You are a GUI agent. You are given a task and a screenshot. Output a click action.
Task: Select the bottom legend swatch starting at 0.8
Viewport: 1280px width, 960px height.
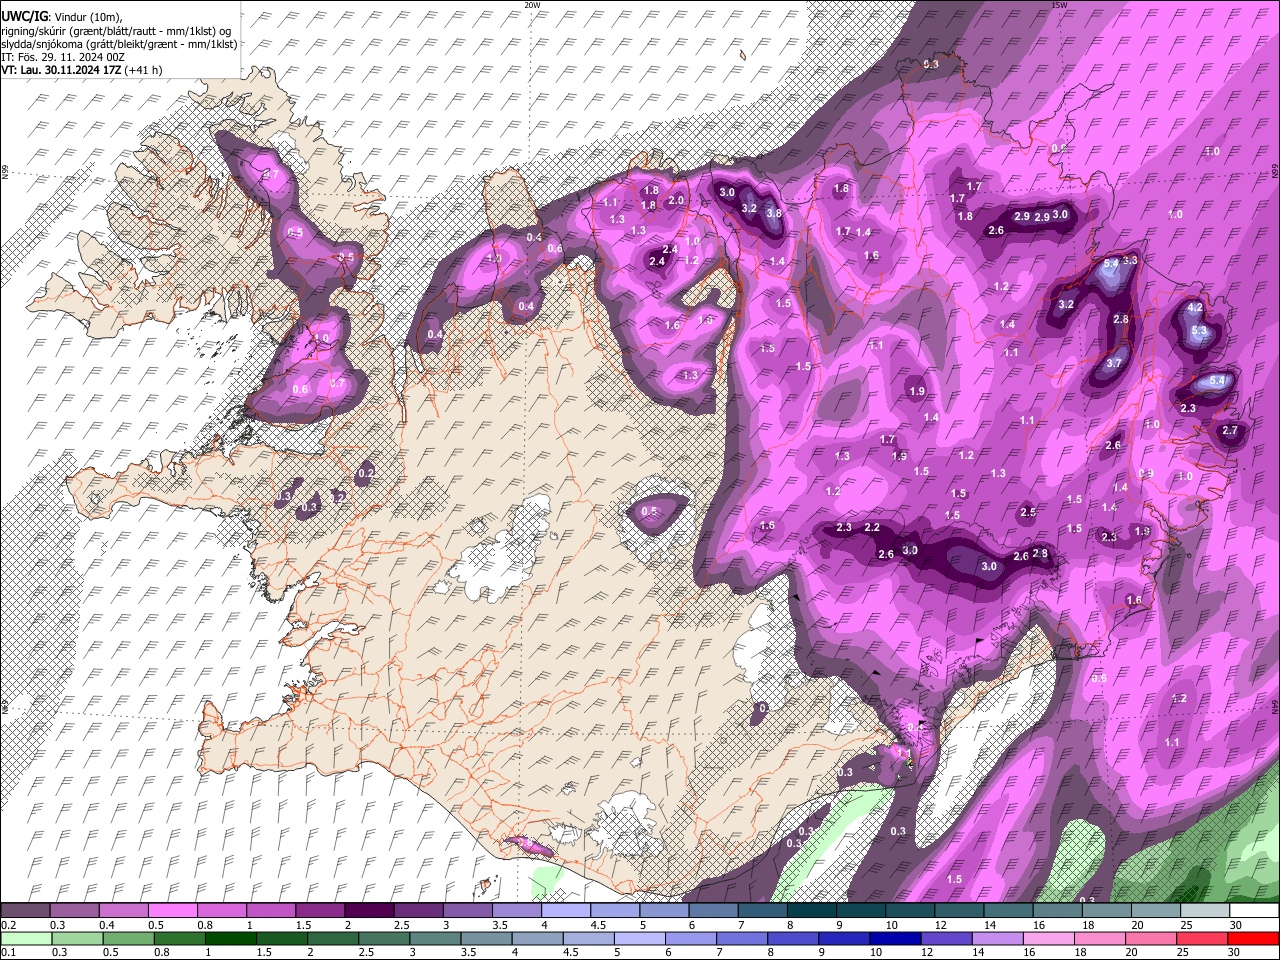coord(178,939)
